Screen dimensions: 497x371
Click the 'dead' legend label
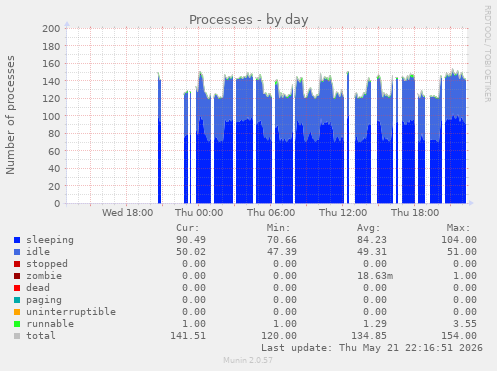pyautogui.click(x=38, y=288)
